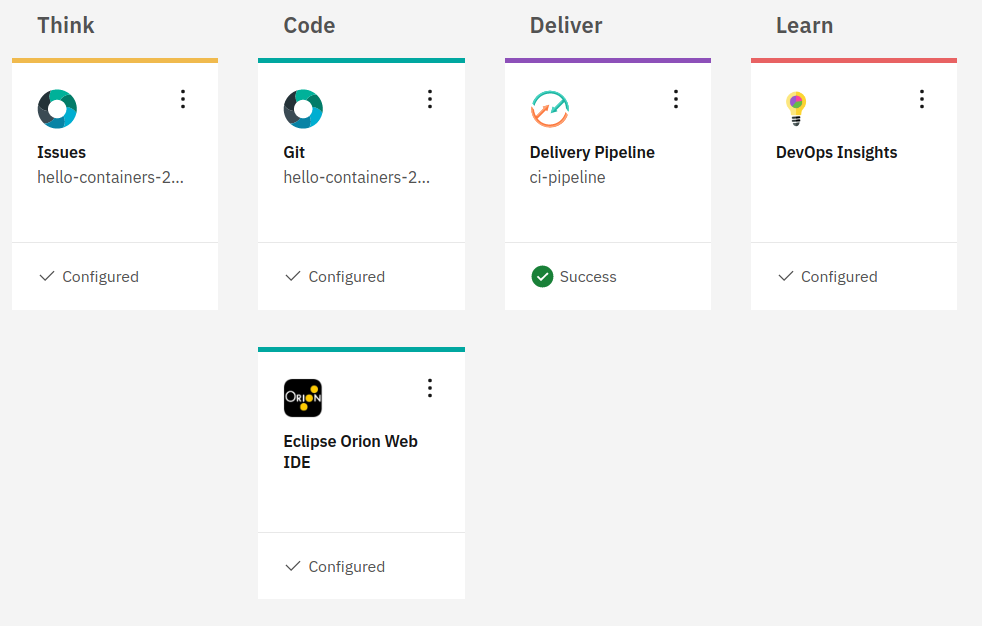Open the Issues tool title
The image size is (982, 626).
[62, 153]
